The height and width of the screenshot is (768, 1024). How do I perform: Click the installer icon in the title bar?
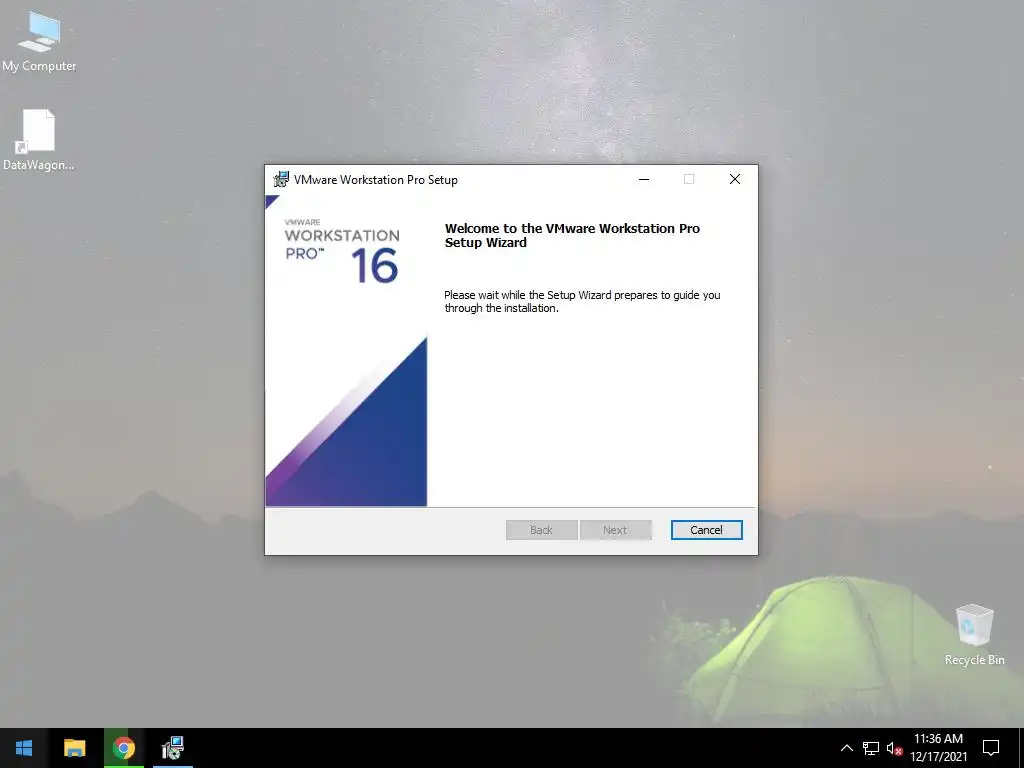coord(281,179)
